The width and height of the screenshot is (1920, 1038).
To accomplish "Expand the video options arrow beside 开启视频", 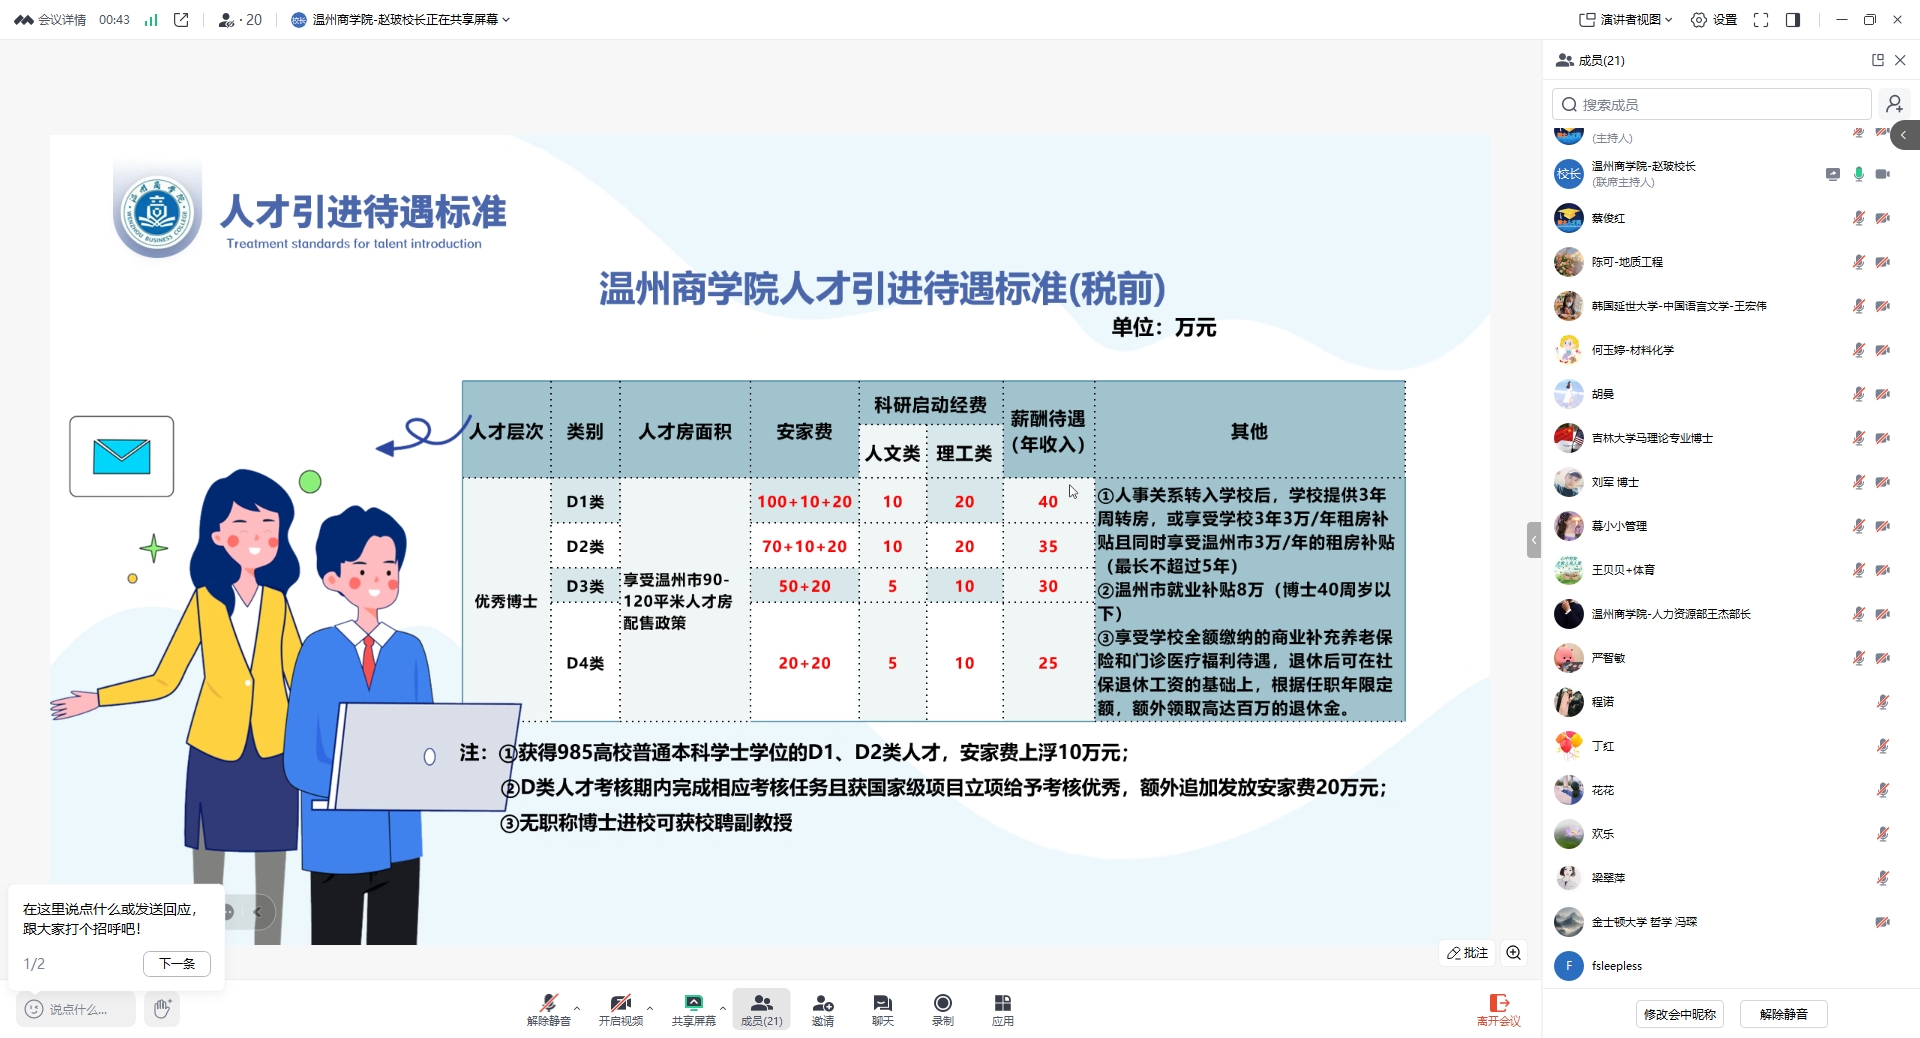I will 650,1008.
